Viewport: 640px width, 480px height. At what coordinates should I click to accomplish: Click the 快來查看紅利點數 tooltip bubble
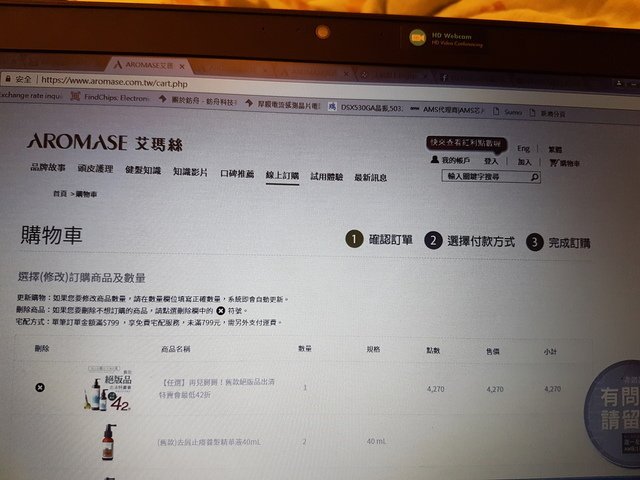pyautogui.click(x=467, y=143)
